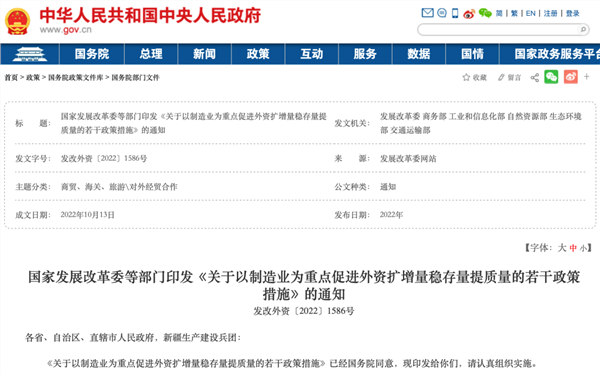Open the mobile phone version icon
This screenshot has height=374, width=600.
[455, 13]
